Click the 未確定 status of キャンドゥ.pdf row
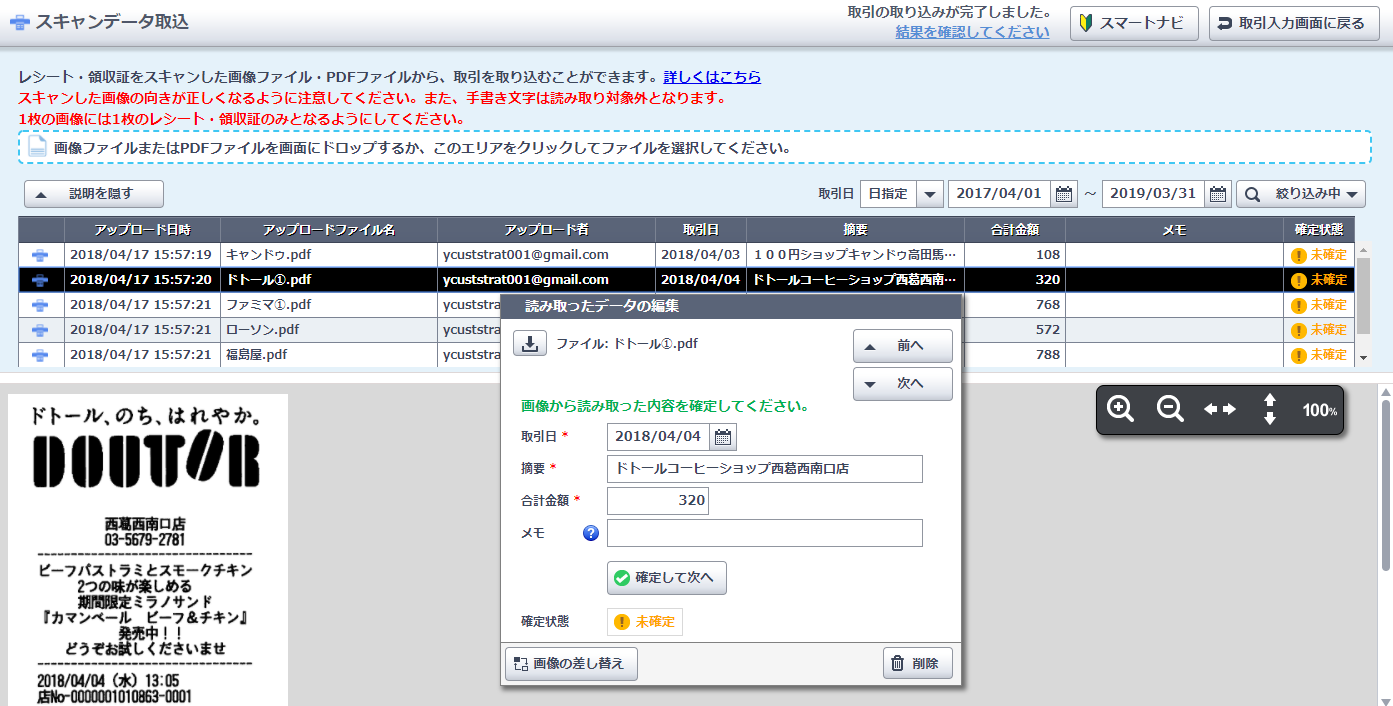Screen dimensions: 1393x706 coord(1319,255)
